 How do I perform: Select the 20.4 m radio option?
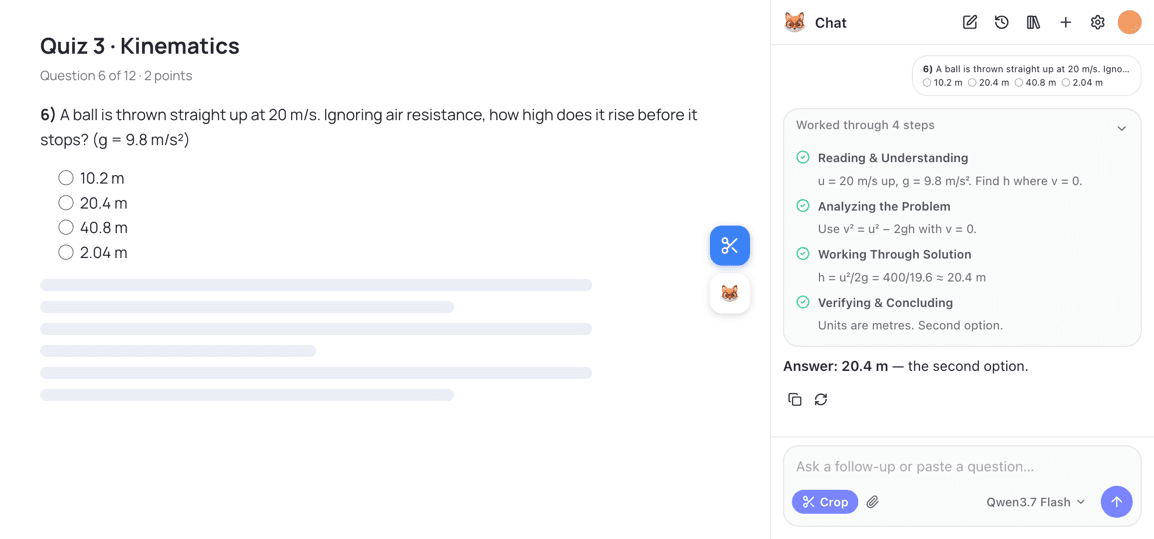[x=66, y=202]
